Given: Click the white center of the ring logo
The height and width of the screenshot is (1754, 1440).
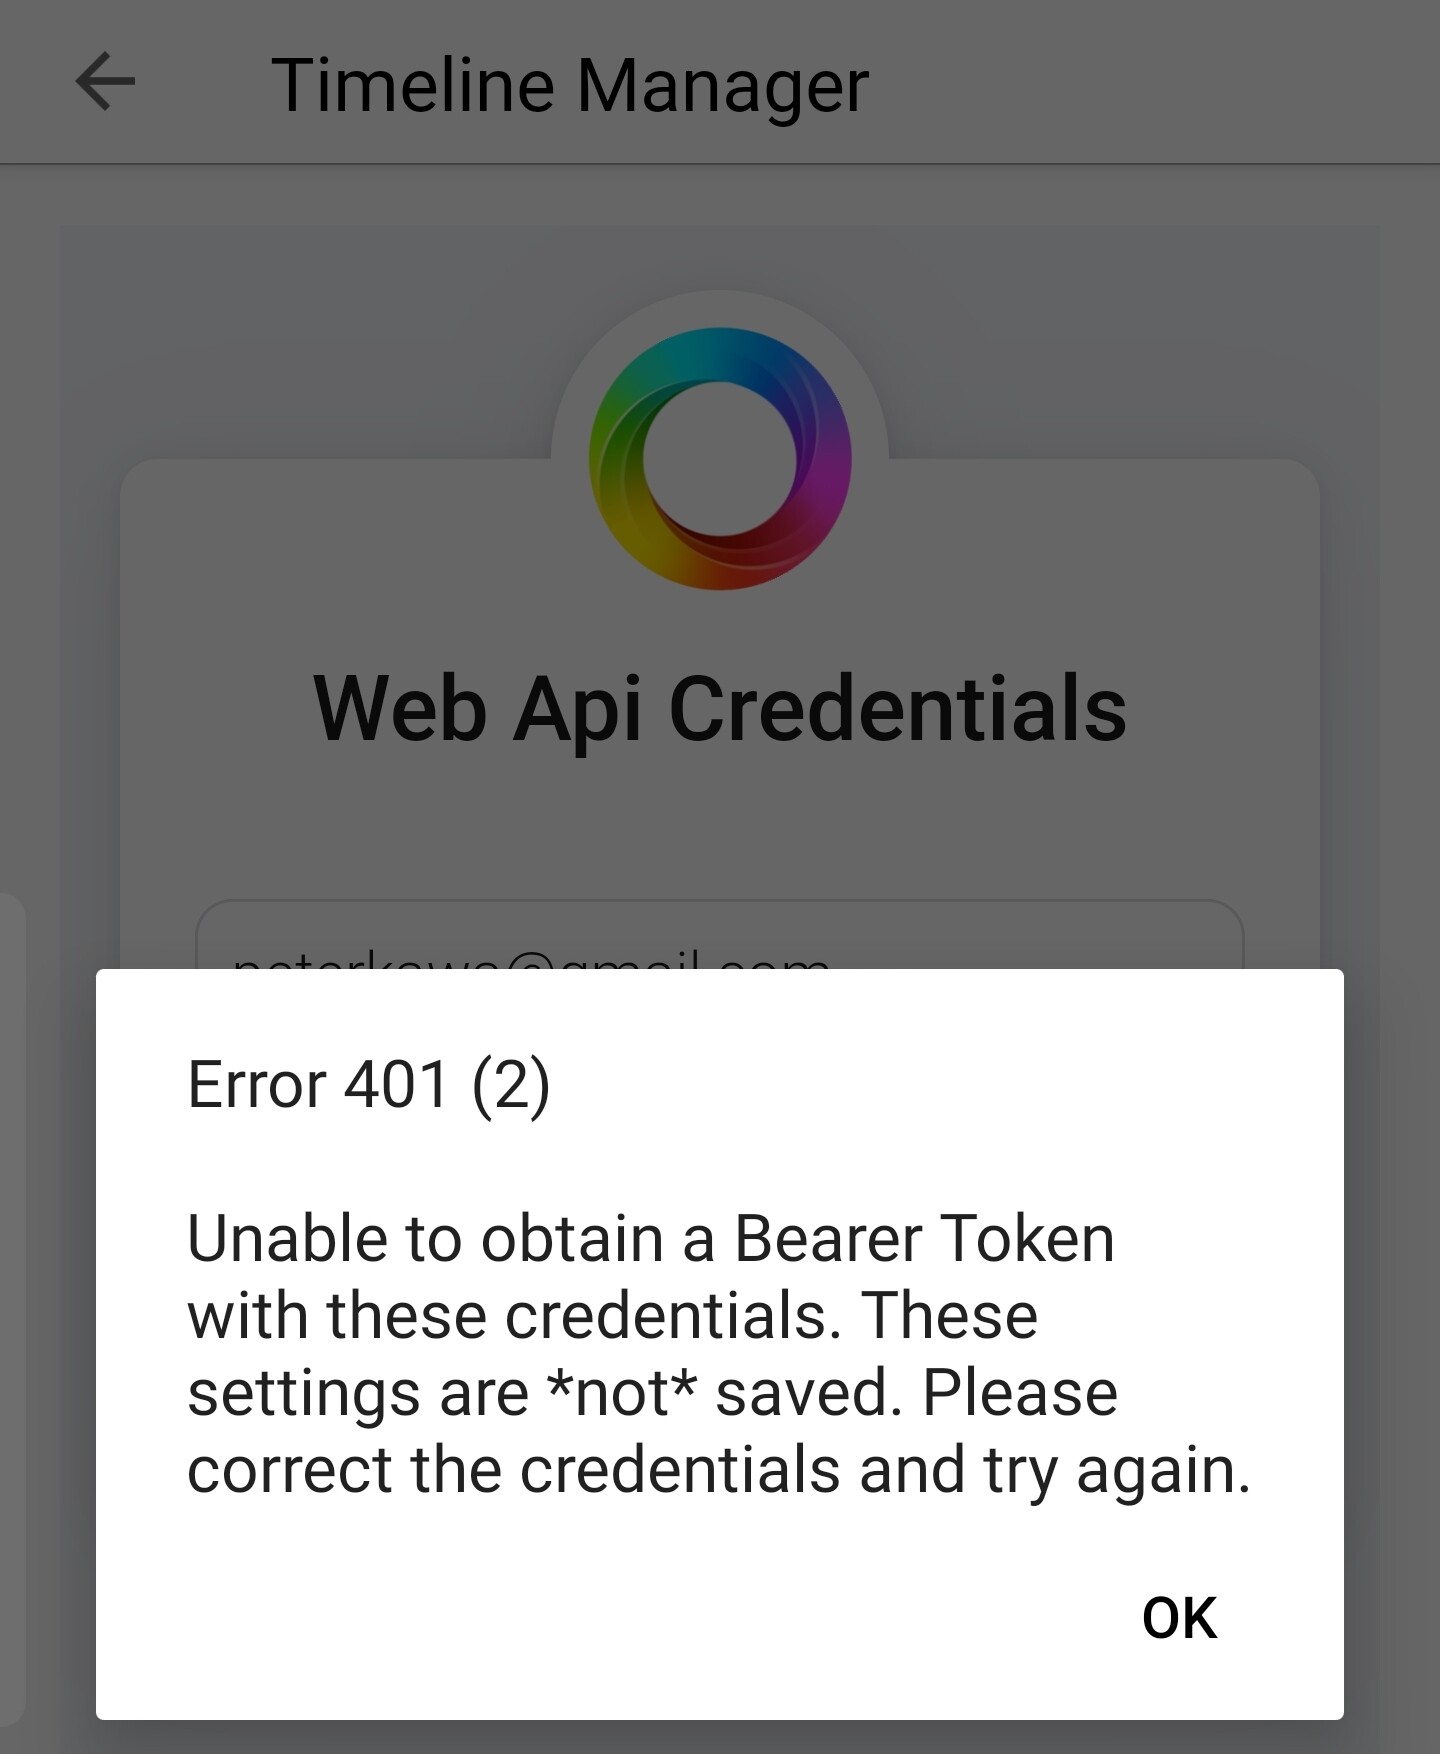Looking at the screenshot, I should point(720,458).
